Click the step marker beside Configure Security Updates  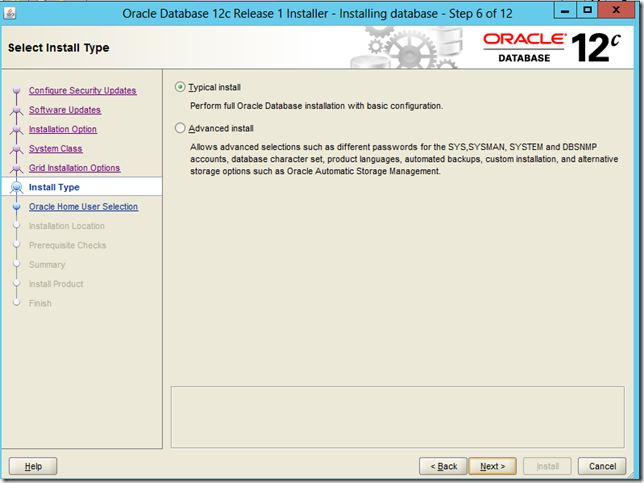(x=16, y=90)
